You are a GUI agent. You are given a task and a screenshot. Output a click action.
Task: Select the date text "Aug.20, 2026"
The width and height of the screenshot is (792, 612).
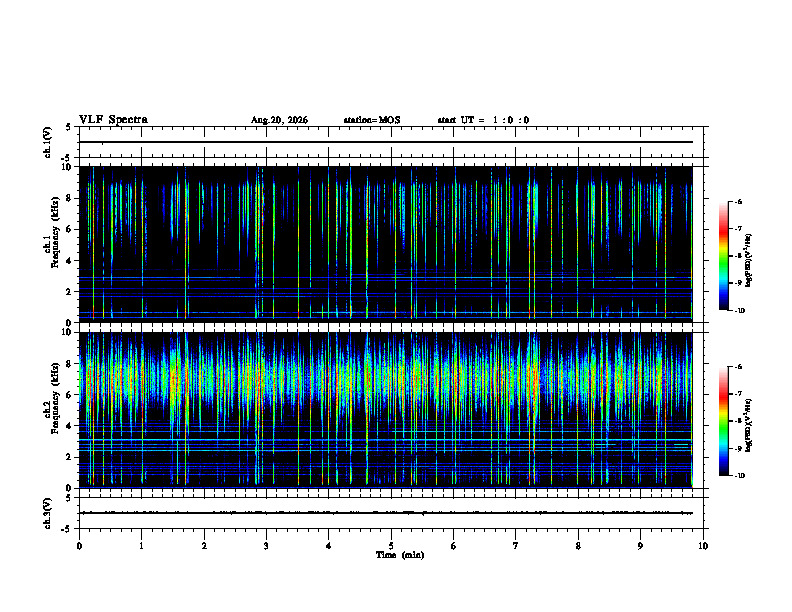pos(279,120)
